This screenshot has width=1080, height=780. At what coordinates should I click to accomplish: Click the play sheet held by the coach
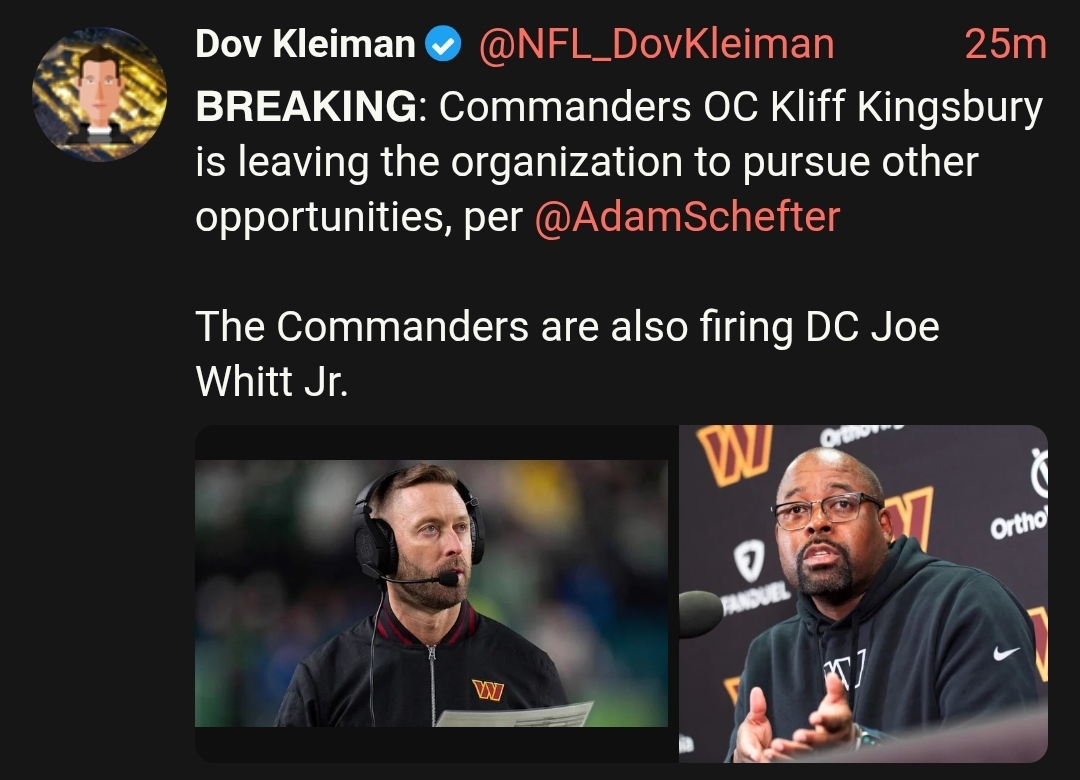pyautogui.click(x=515, y=715)
